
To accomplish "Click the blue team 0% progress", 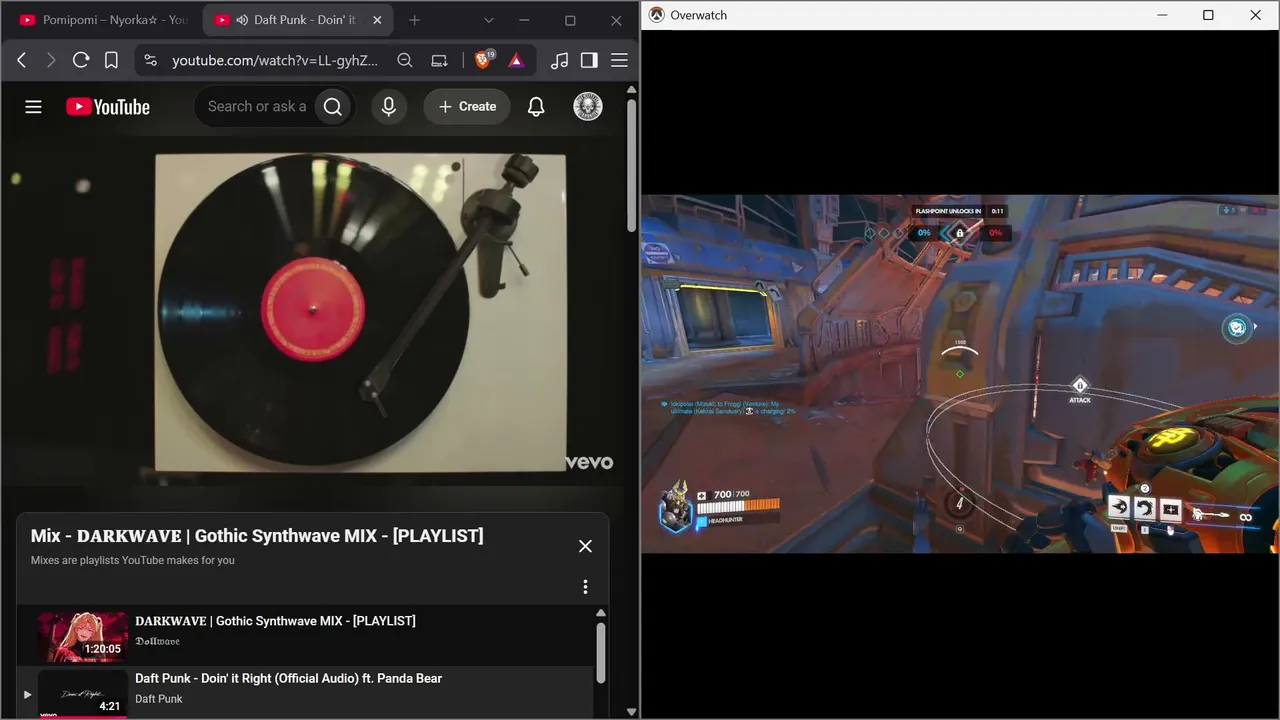I will [924, 233].
